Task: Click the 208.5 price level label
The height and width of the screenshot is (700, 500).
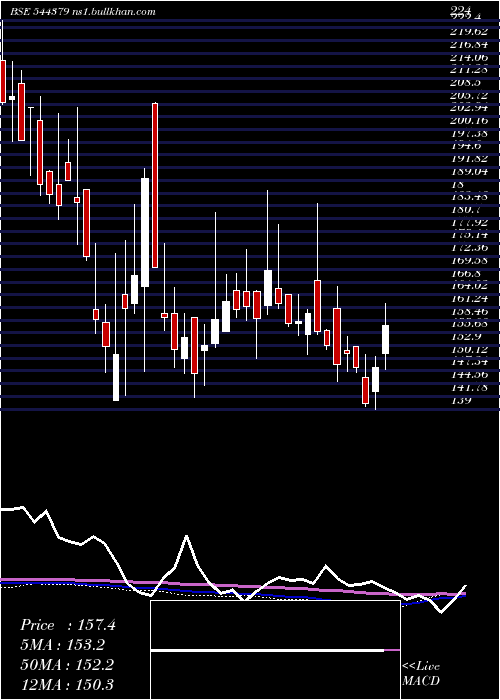Action: click(465, 83)
